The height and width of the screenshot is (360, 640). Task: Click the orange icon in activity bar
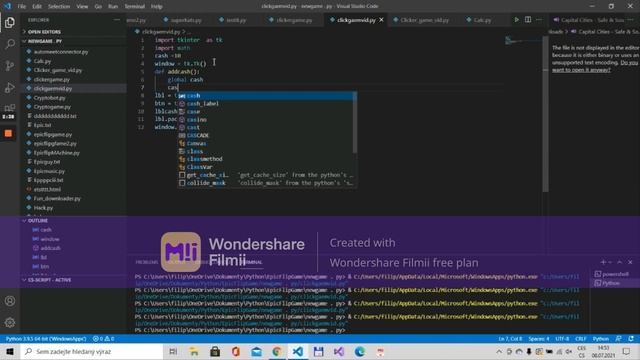click(9, 133)
